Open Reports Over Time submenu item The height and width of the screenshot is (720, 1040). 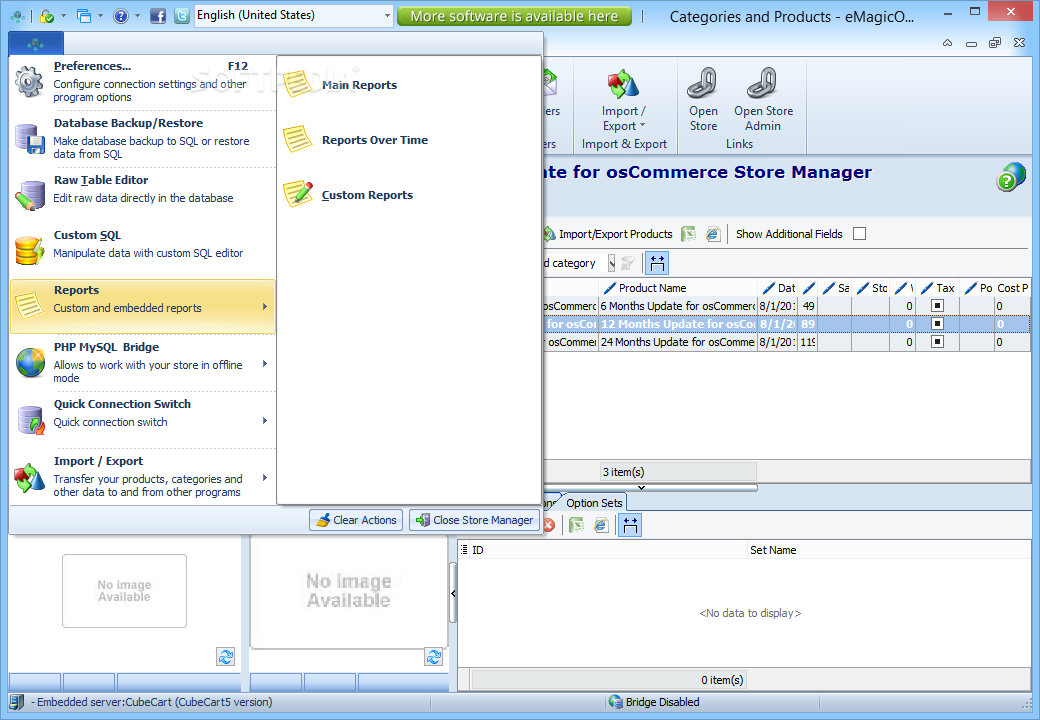click(409, 139)
